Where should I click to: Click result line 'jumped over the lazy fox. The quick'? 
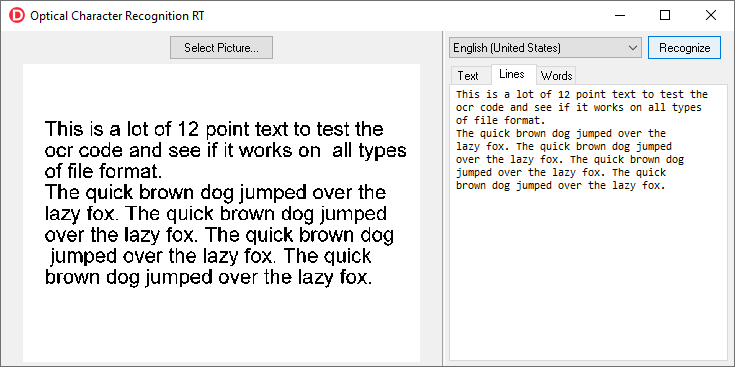[561, 172]
